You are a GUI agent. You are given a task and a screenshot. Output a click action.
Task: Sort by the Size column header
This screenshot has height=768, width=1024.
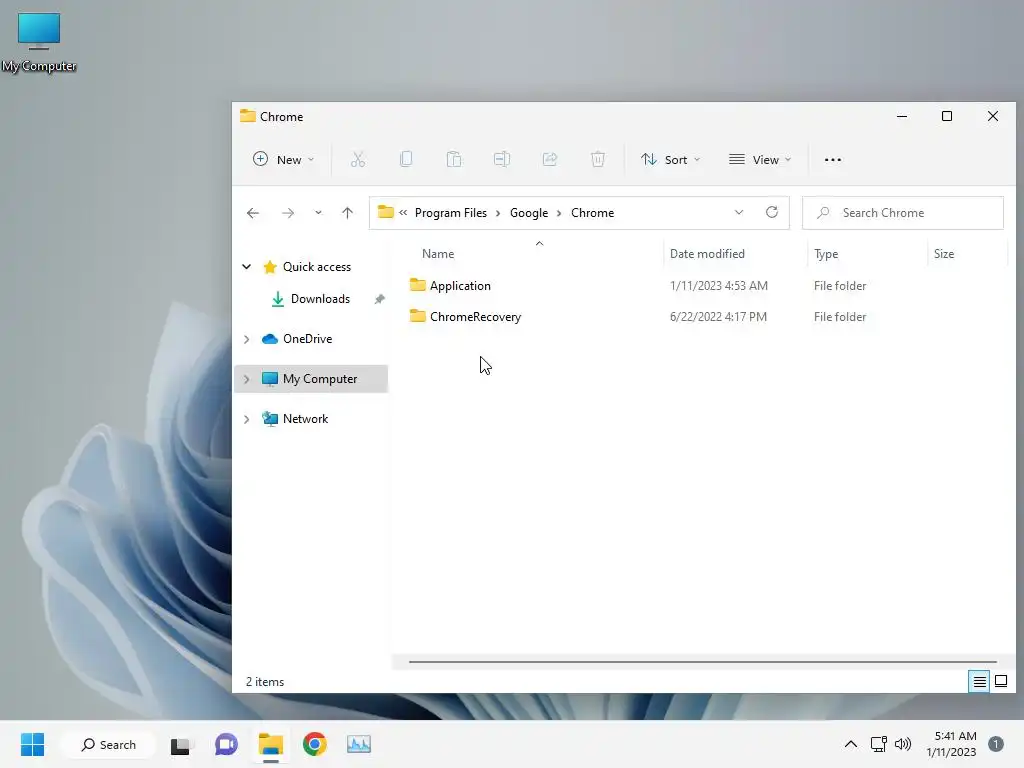[x=944, y=254]
